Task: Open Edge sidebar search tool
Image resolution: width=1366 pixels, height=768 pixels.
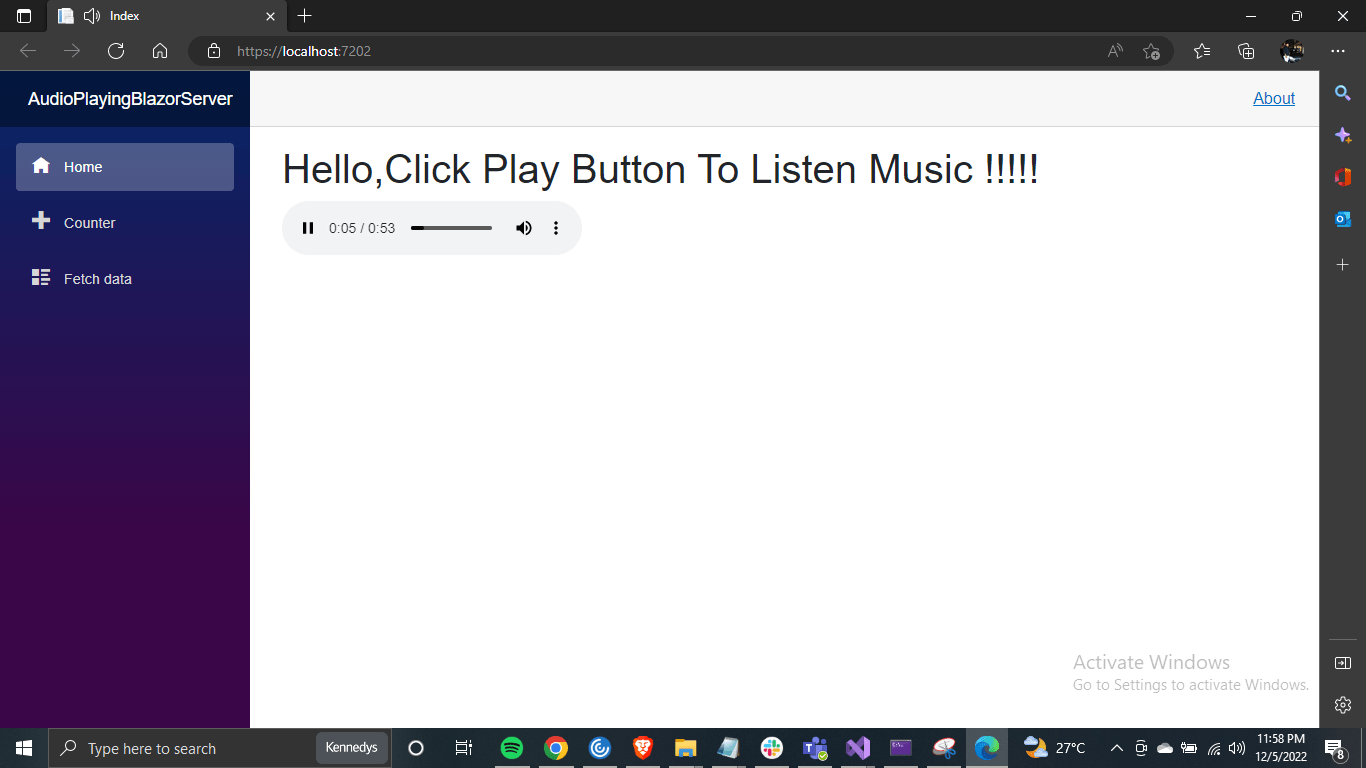Action: click(x=1342, y=93)
